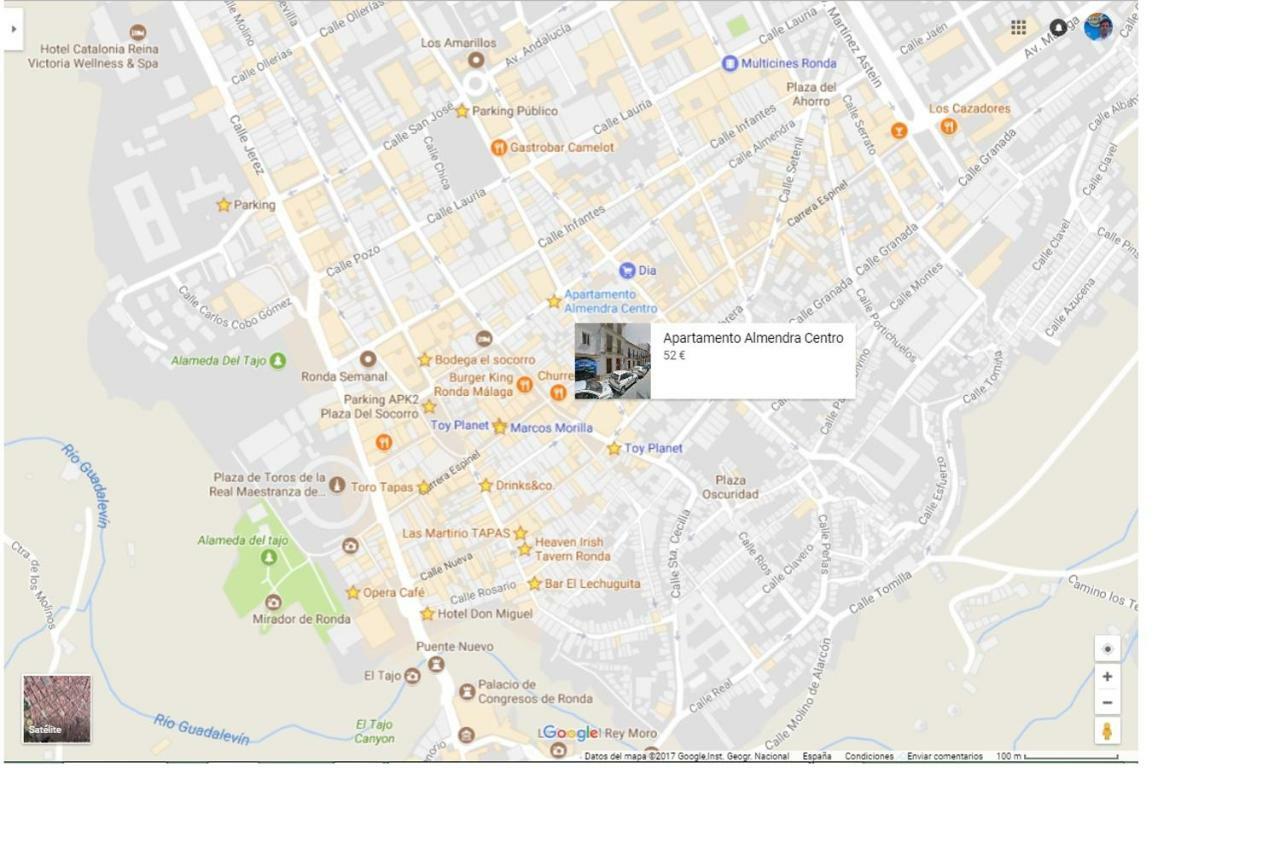1280x855 pixels.
Task: Select the Marcos Morilla star marker
Action: point(499,427)
